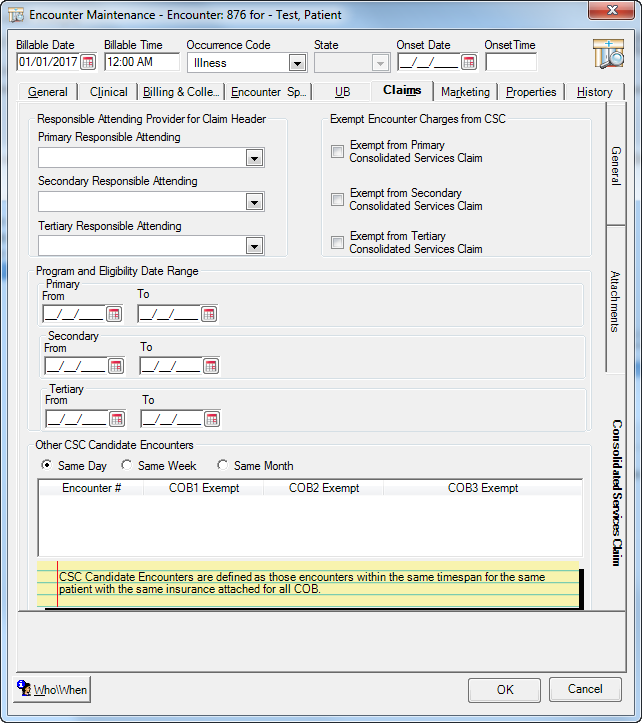Open the Attachments vertical tab

coord(615,300)
